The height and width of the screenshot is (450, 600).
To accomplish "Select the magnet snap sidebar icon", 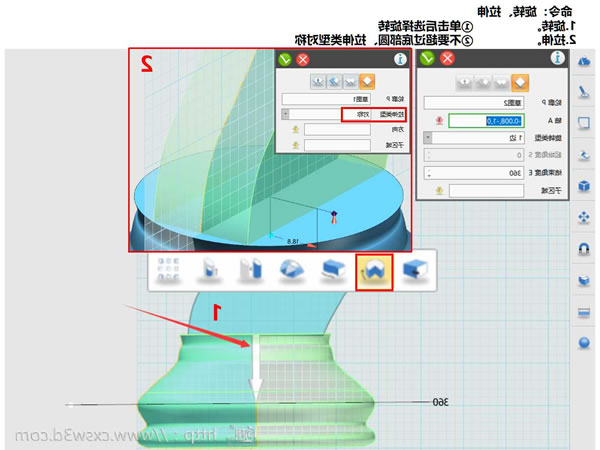I will [584, 249].
